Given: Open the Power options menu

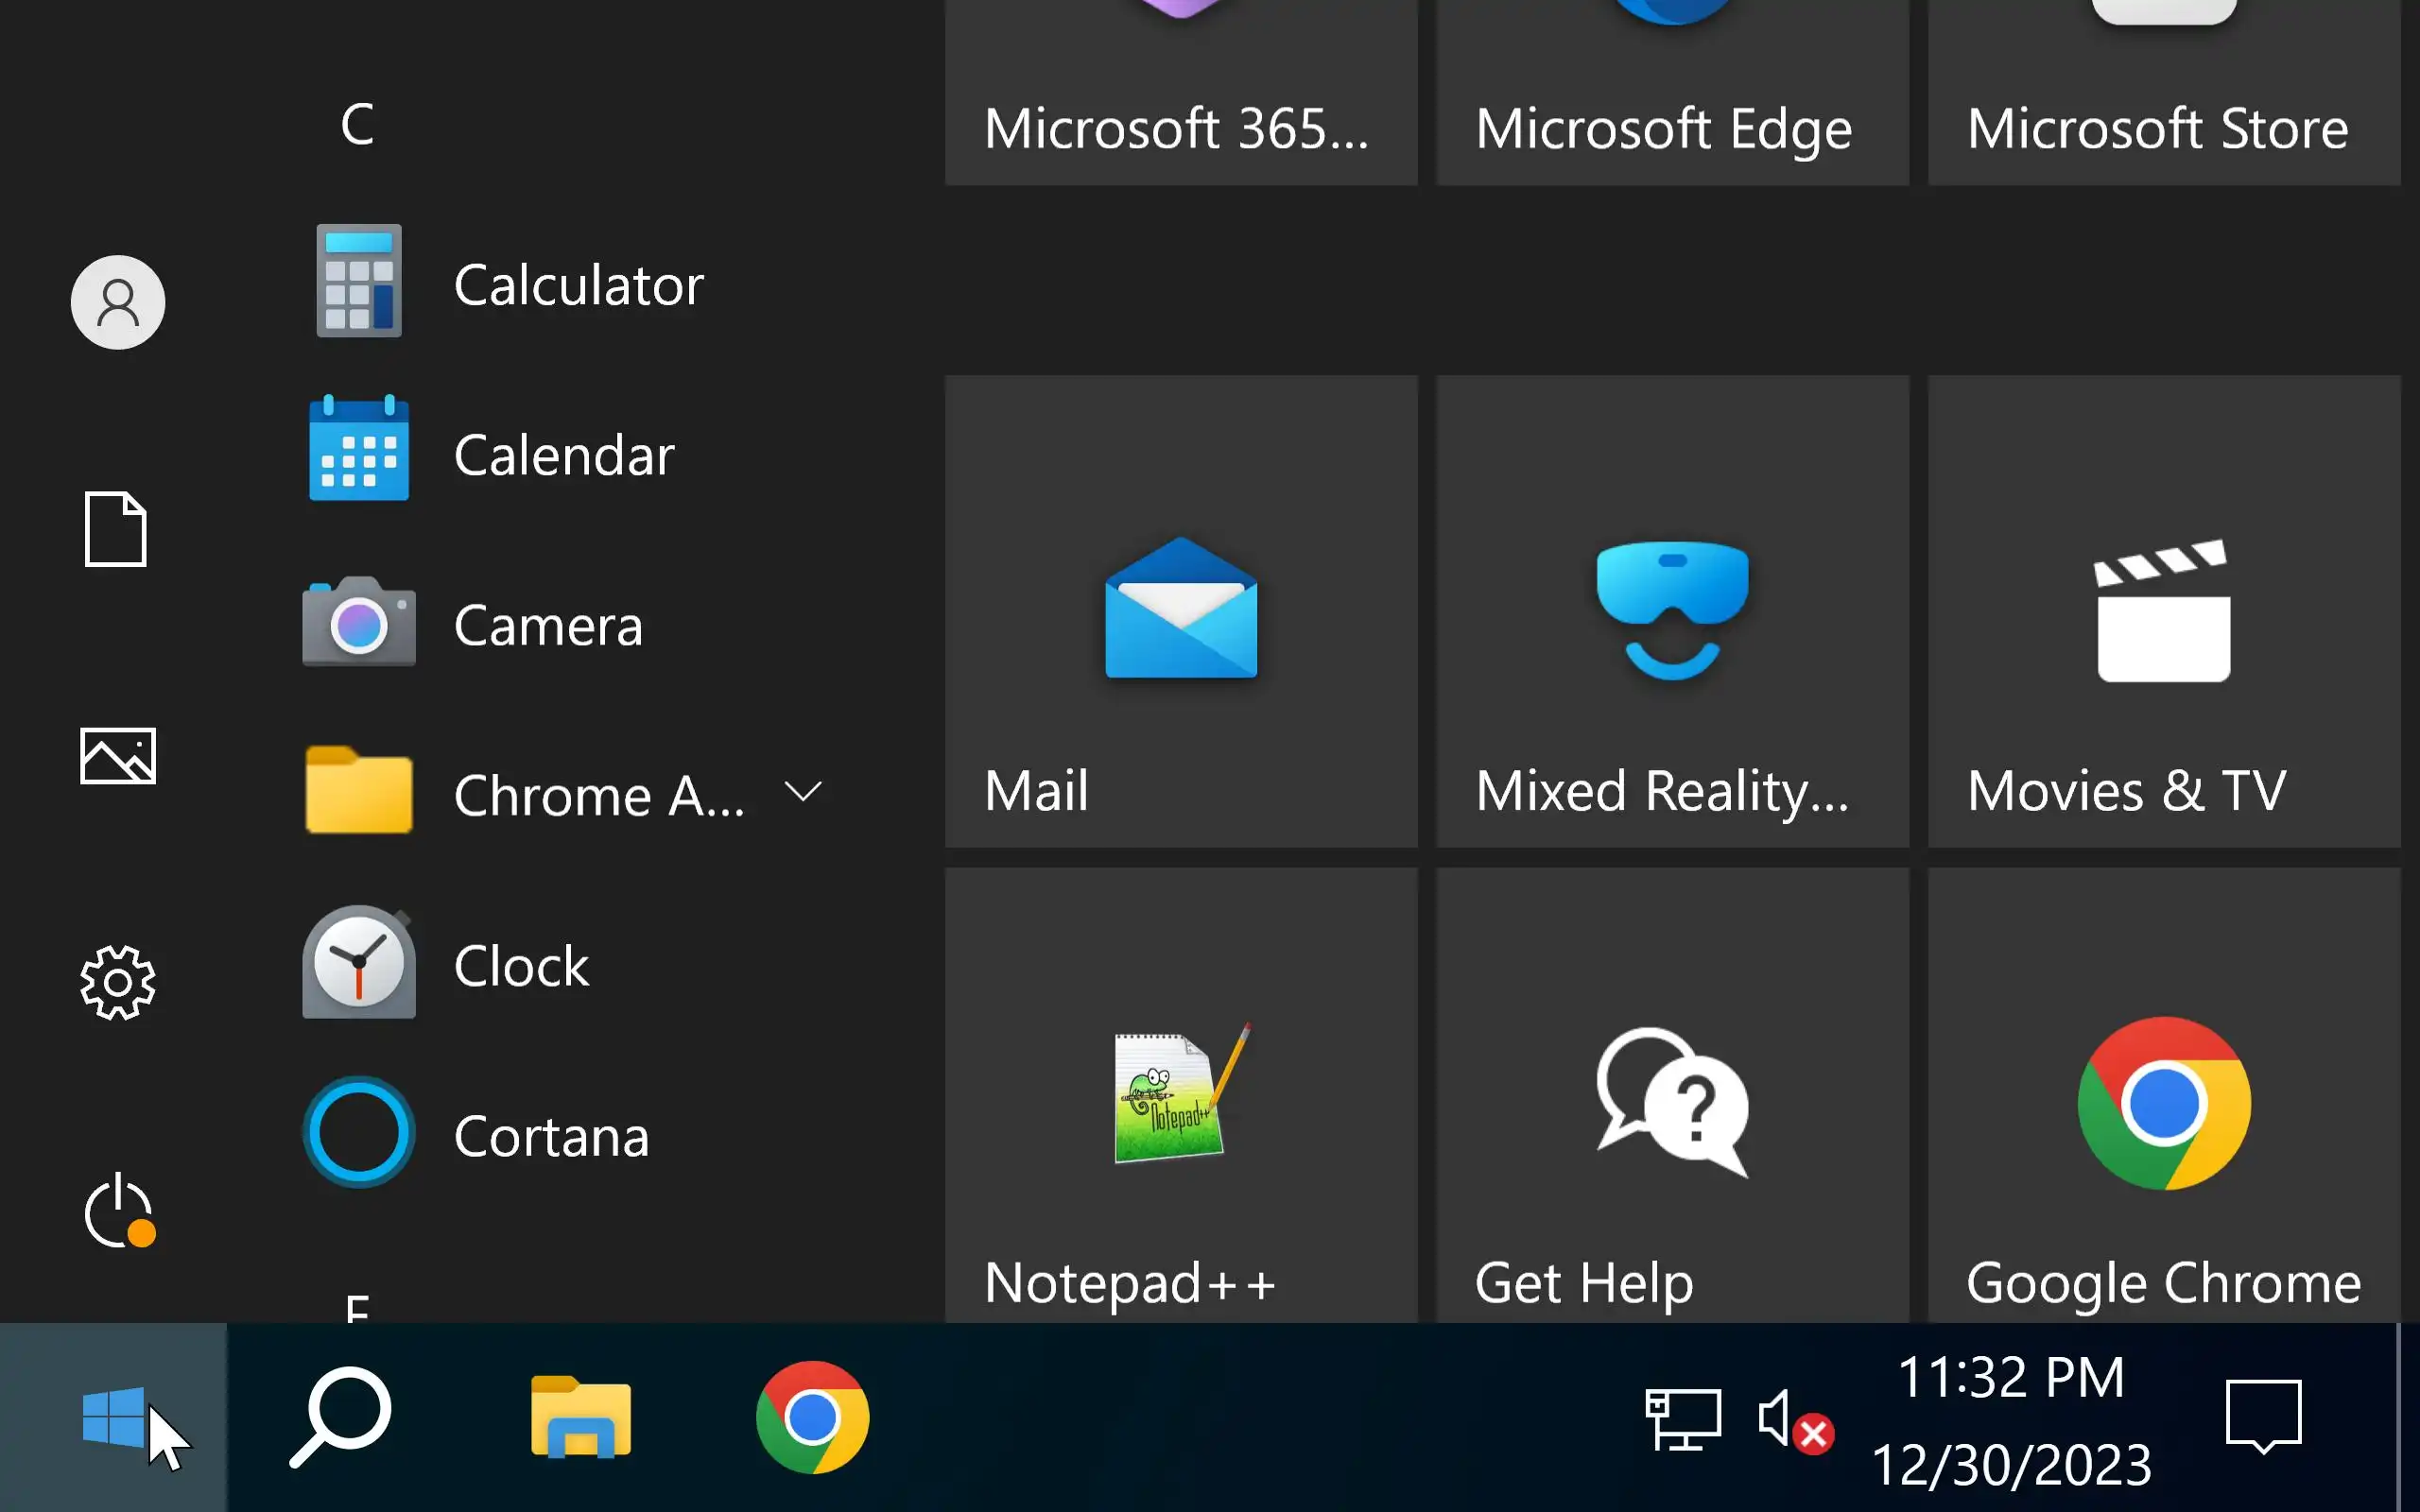Looking at the screenshot, I should pyautogui.click(x=118, y=1211).
